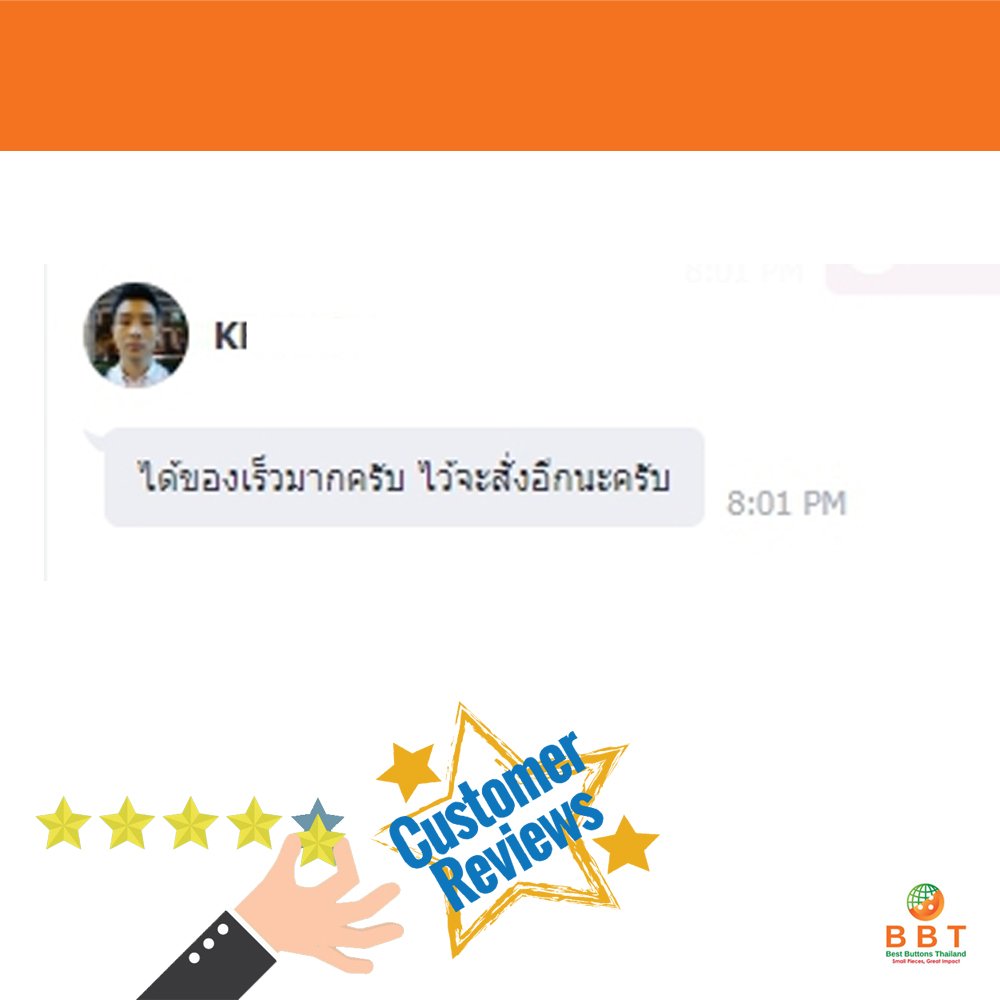Click the BBT globe logo icon

(925, 902)
